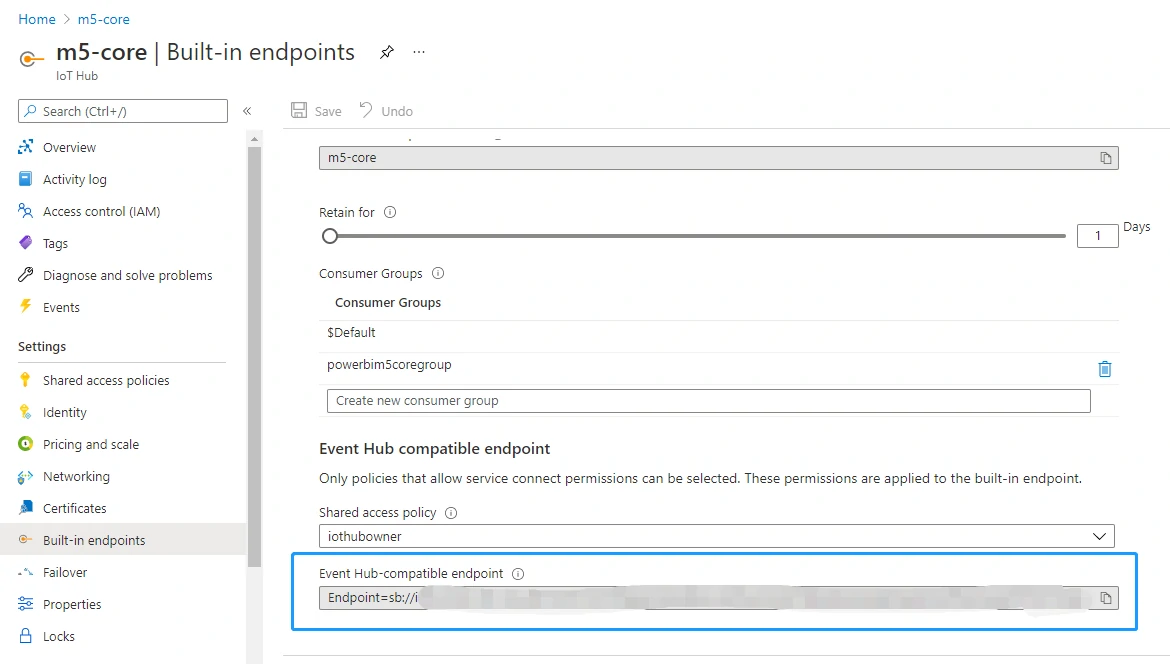Viewport: 1170px width, 664px height.
Task: Show info for Retain for setting
Action: [x=390, y=213]
